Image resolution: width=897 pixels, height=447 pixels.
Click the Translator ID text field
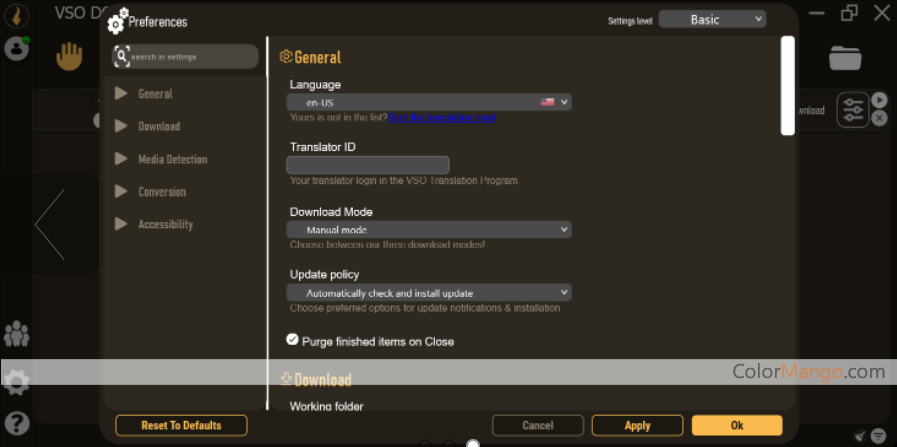pos(367,165)
